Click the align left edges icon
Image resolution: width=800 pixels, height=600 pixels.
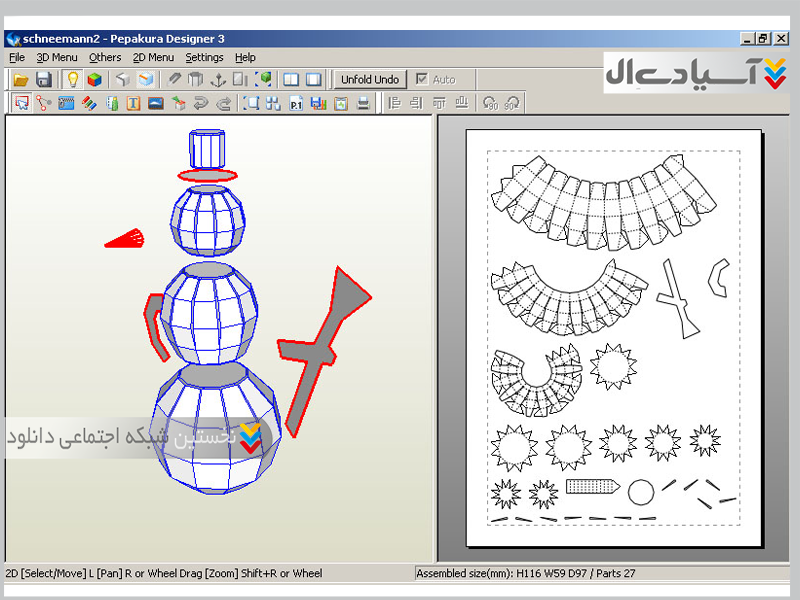pyautogui.click(x=394, y=103)
